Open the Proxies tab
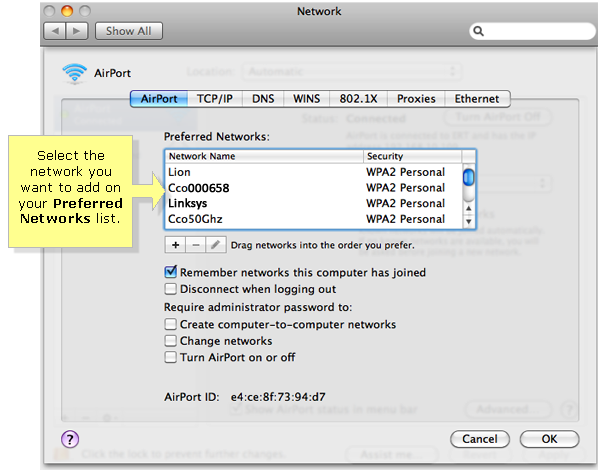600x472 pixels. [x=416, y=99]
